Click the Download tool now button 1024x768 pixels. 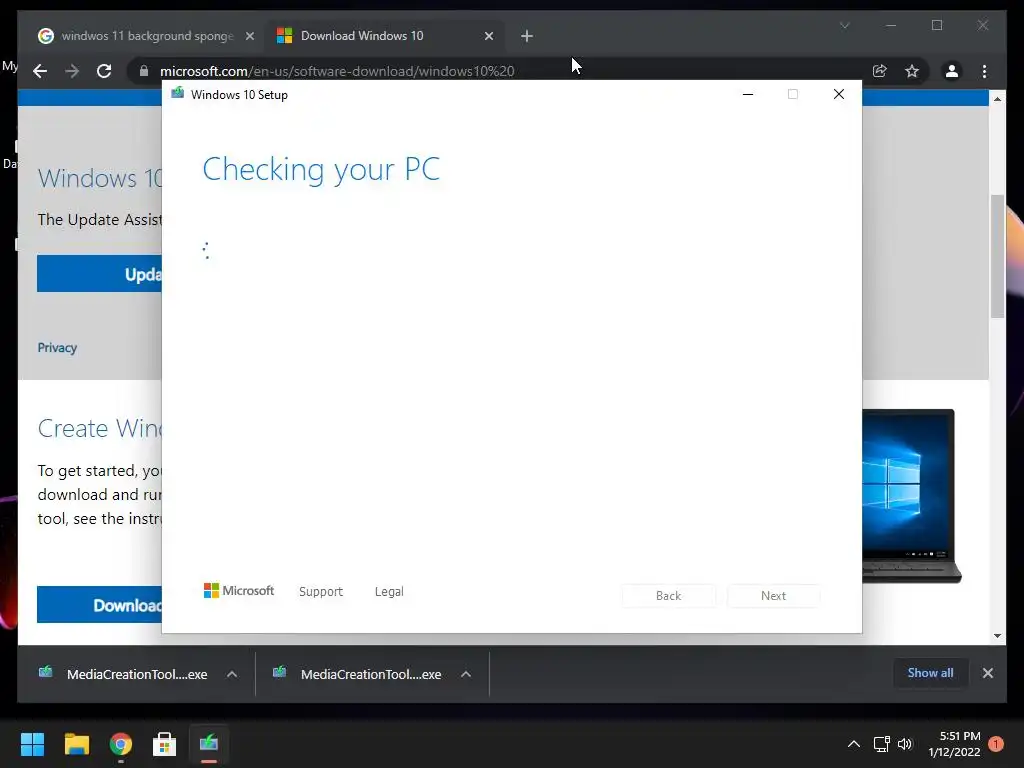point(99,605)
